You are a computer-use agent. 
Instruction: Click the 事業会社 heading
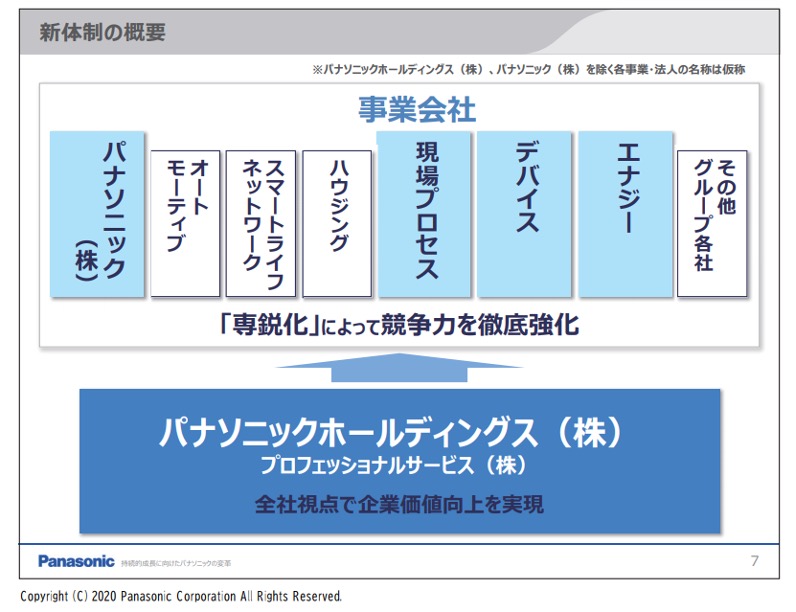click(x=417, y=109)
